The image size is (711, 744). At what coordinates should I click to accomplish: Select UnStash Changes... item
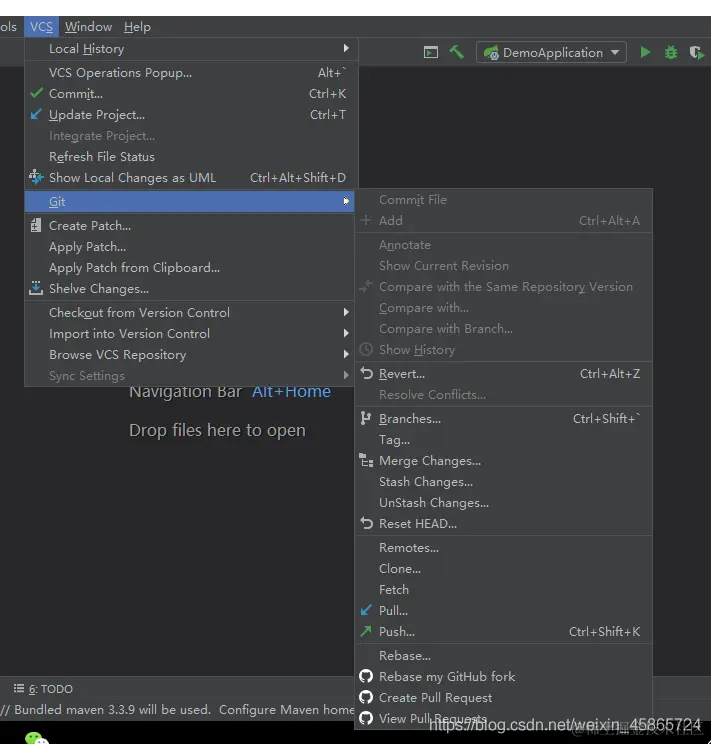click(504, 502)
